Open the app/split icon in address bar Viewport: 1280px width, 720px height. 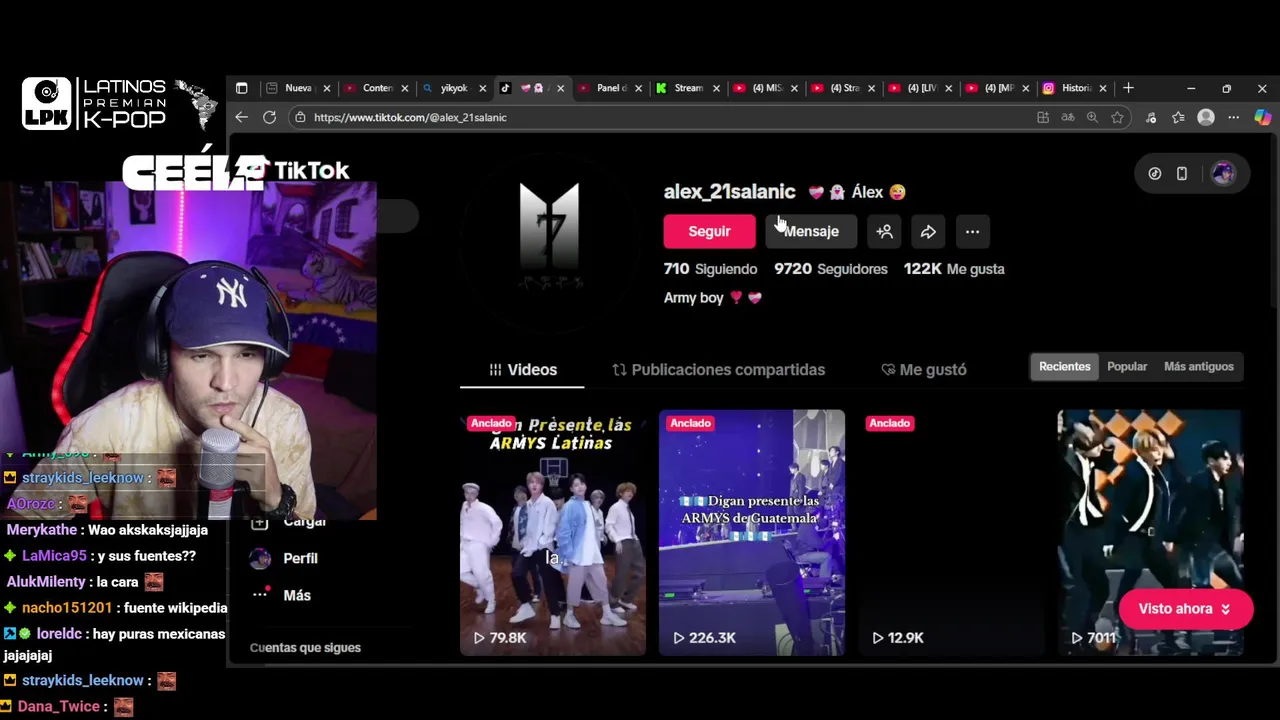[1043, 117]
